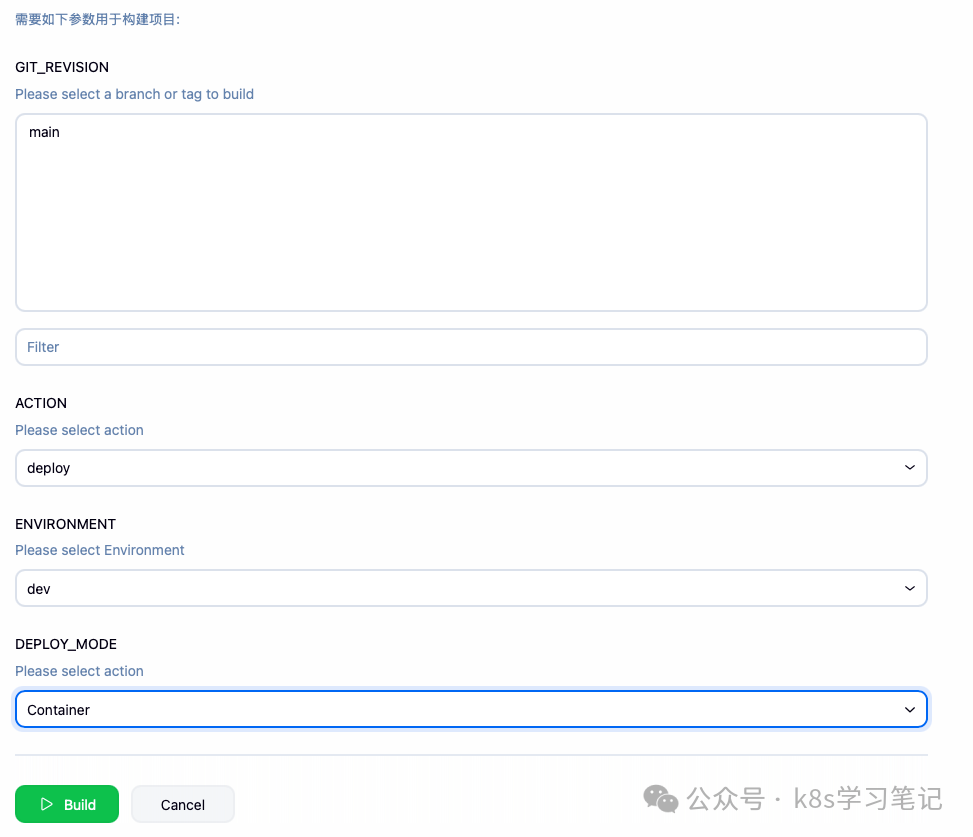Click the DEPLOY_MODE parameter label

(65, 644)
